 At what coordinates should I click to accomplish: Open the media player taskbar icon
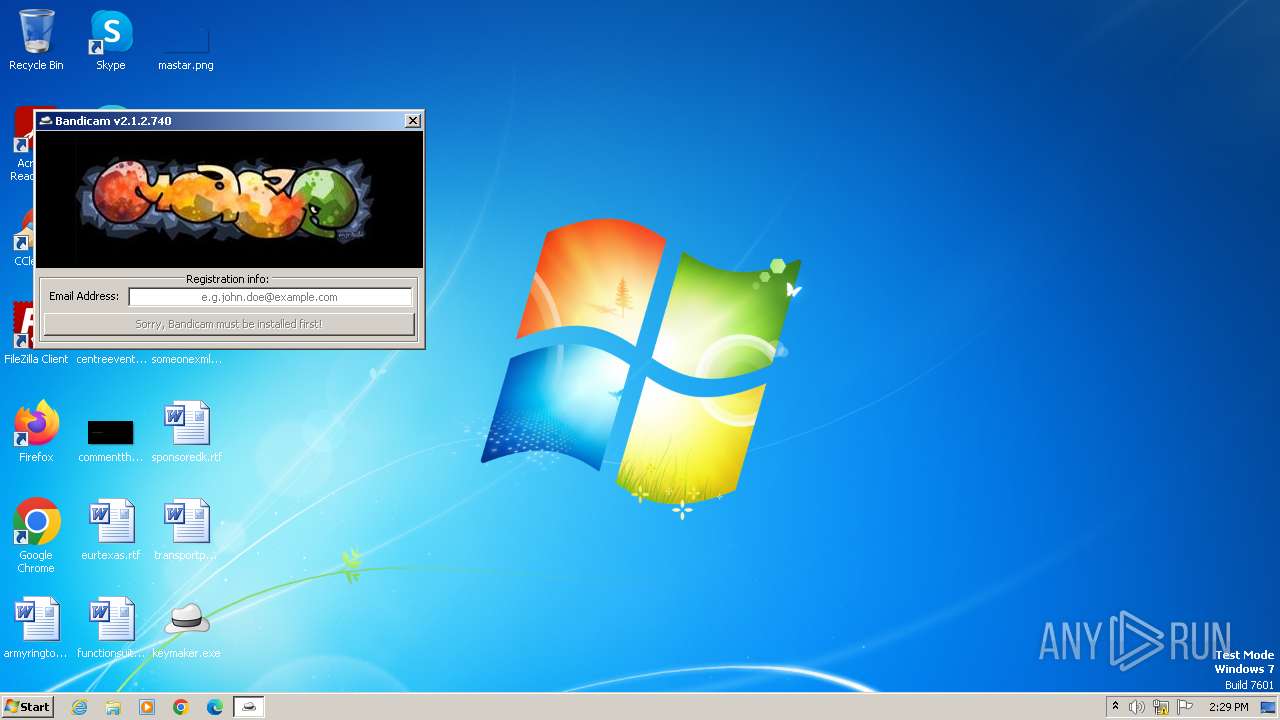(147, 707)
